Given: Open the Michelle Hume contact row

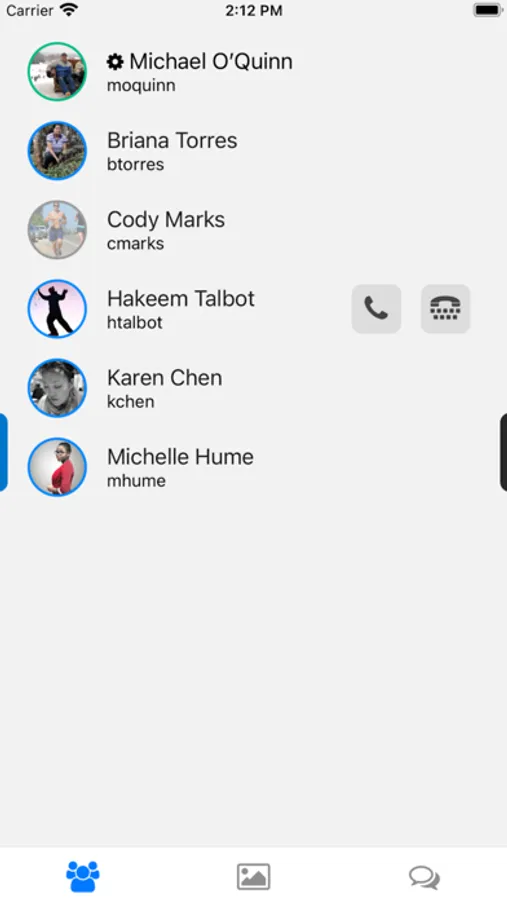Looking at the screenshot, I should click(x=253, y=467).
